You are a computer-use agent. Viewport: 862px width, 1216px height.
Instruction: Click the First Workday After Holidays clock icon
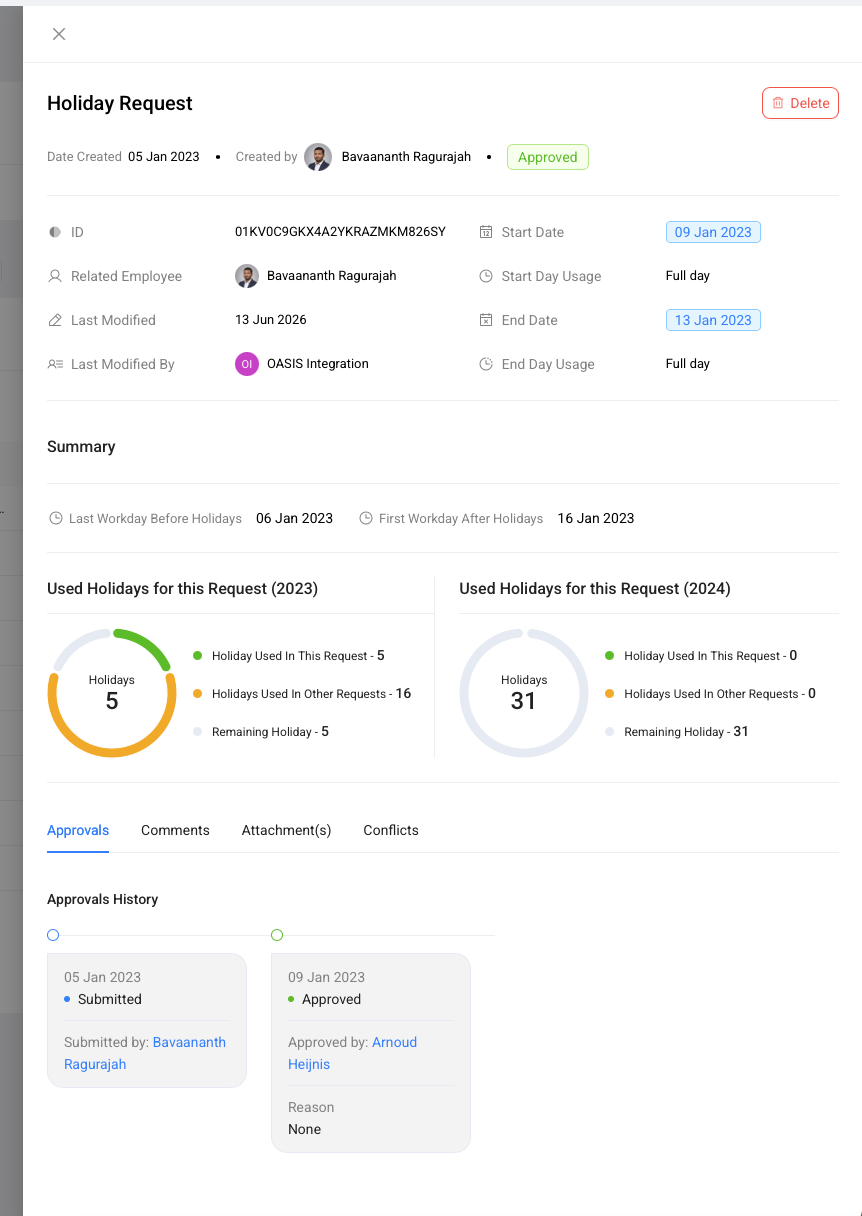pos(366,518)
